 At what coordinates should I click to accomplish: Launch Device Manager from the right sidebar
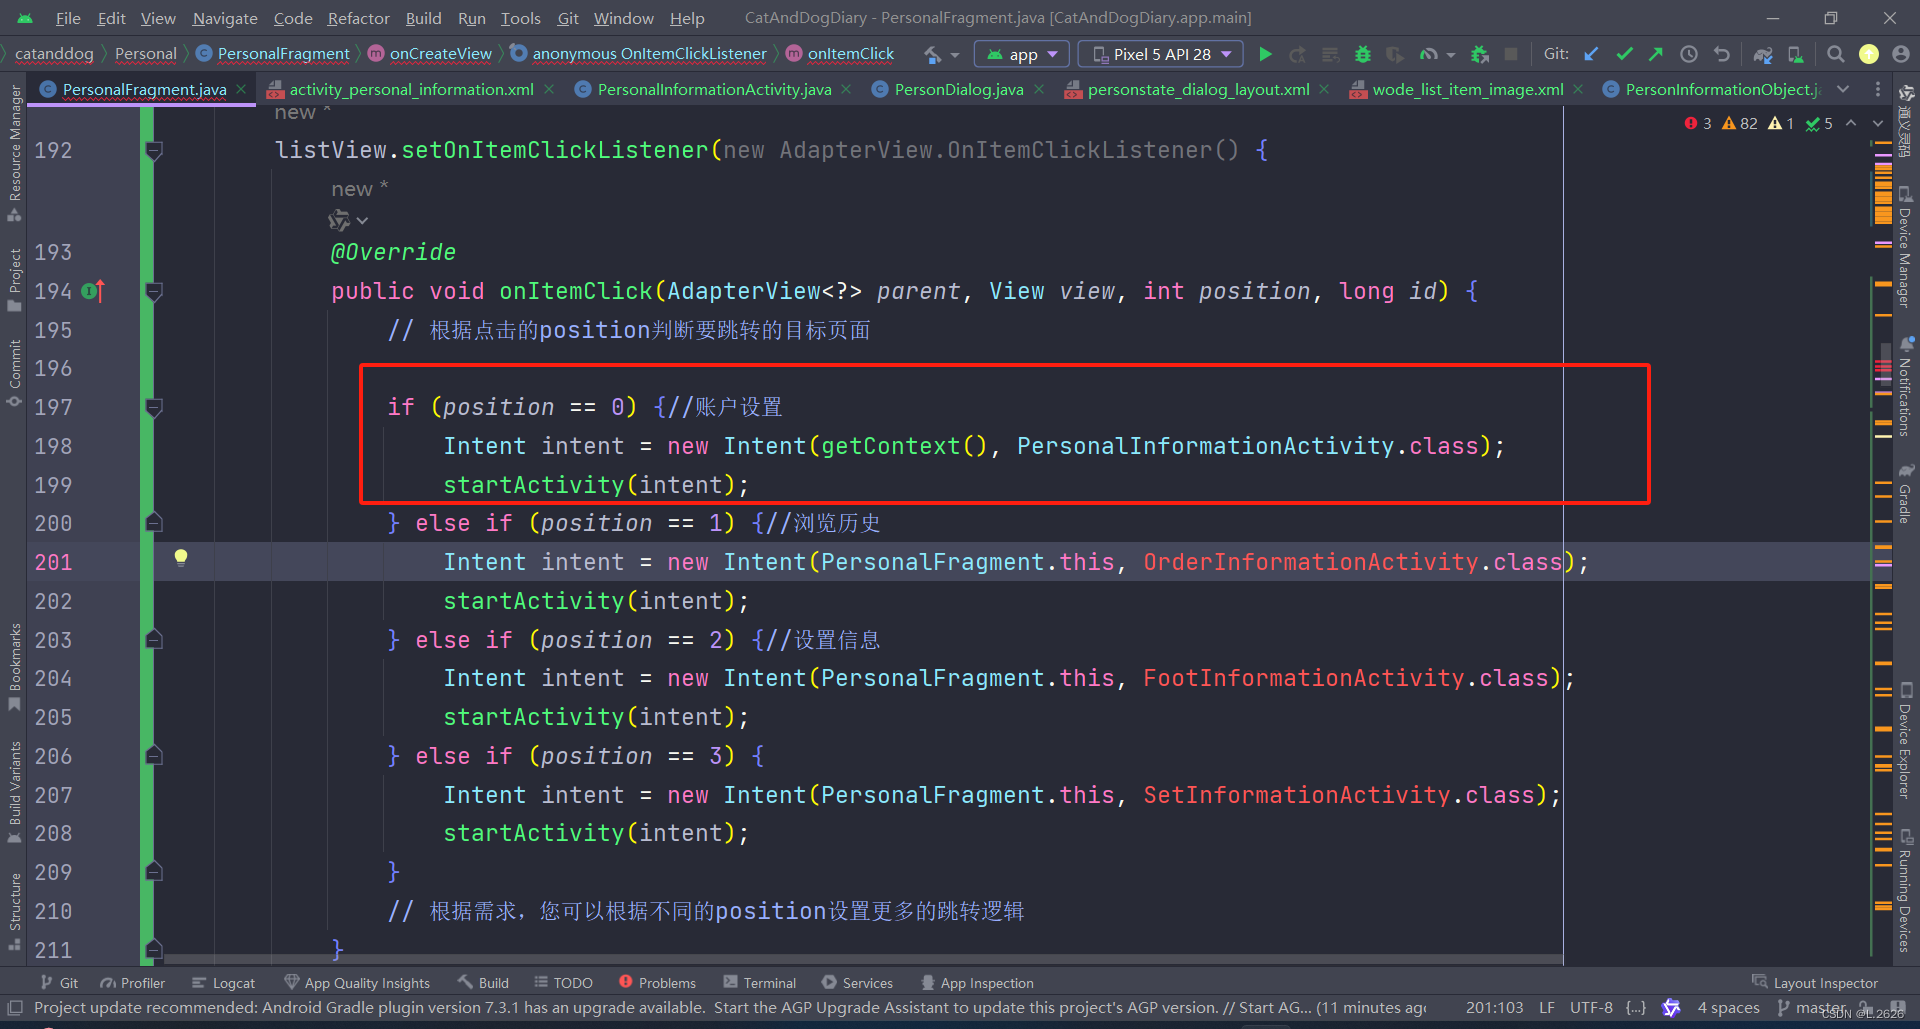[1906, 235]
